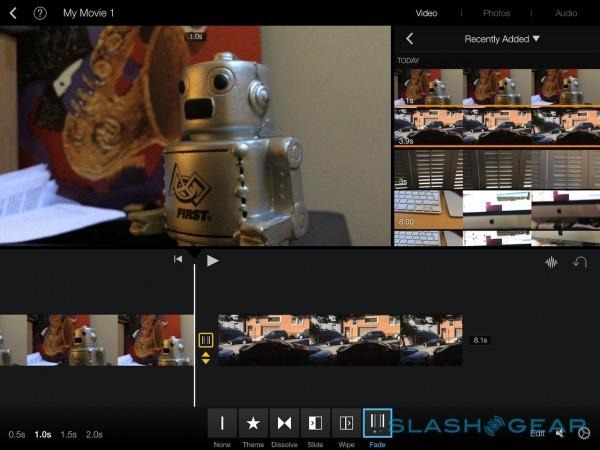The width and height of the screenshot is (600, 450).
Task: Apply the Wipe transition
Action: pos(346,424)
